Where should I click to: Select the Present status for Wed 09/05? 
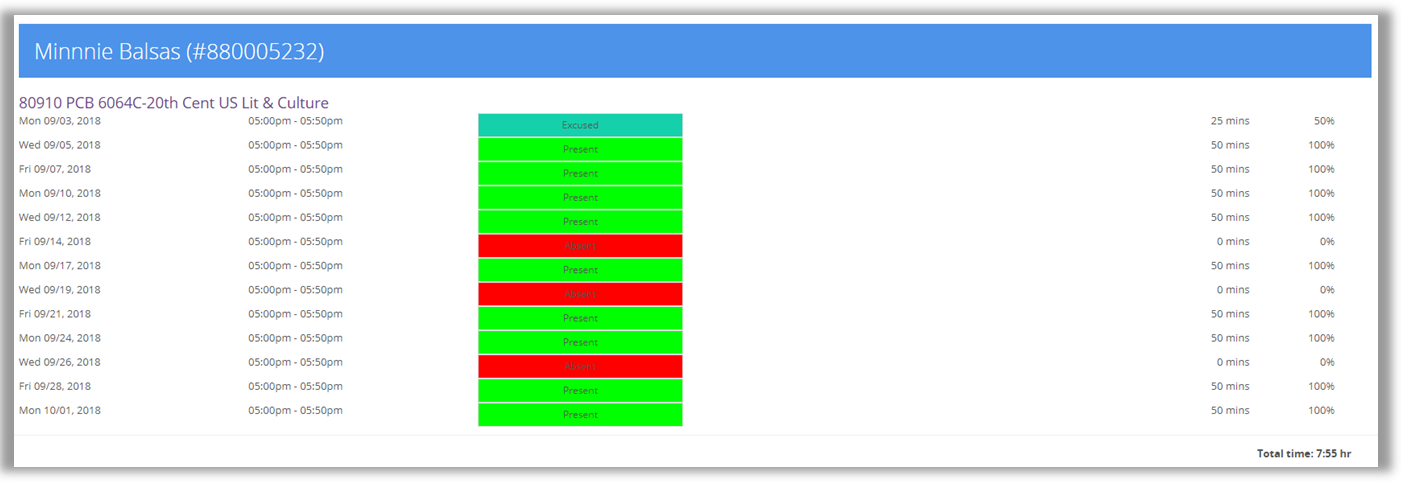click(580, 149)
